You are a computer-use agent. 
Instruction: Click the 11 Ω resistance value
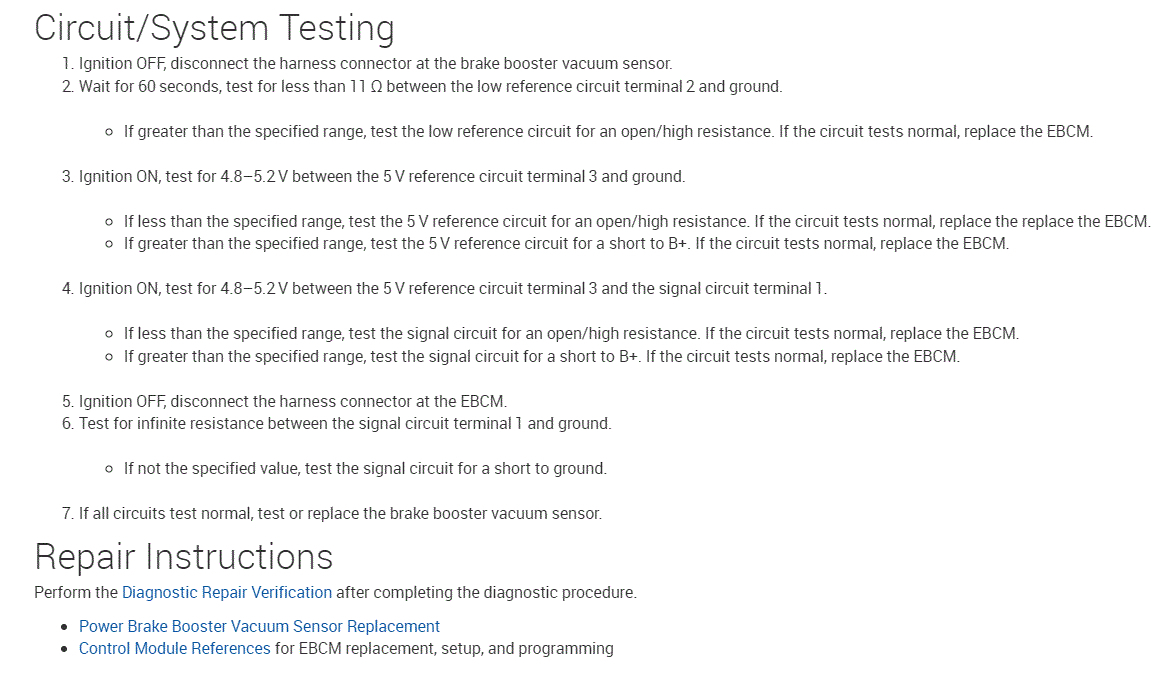tap(365, 86)
